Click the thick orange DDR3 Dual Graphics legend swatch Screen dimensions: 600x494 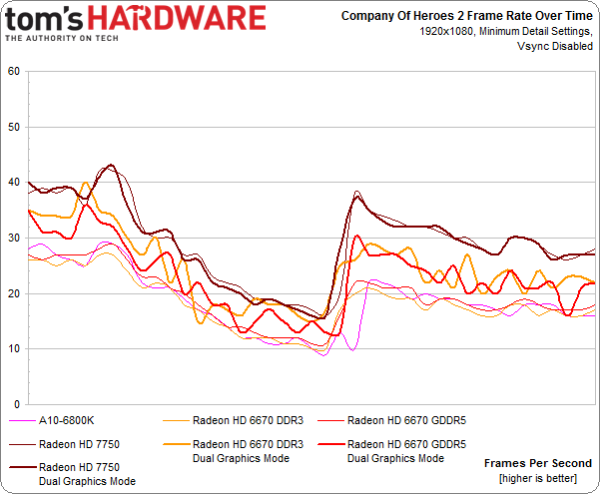pos(176,444)
